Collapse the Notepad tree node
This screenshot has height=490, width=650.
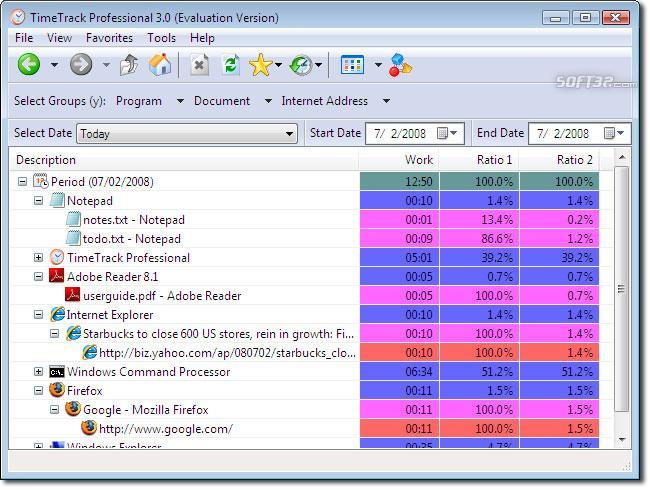[x=39, y=201]
